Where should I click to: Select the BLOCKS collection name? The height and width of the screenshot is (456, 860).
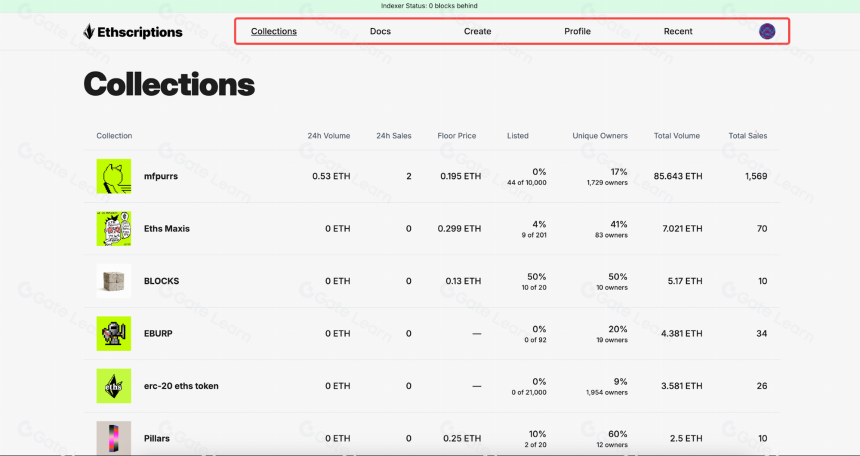click(x=161, y=281)
